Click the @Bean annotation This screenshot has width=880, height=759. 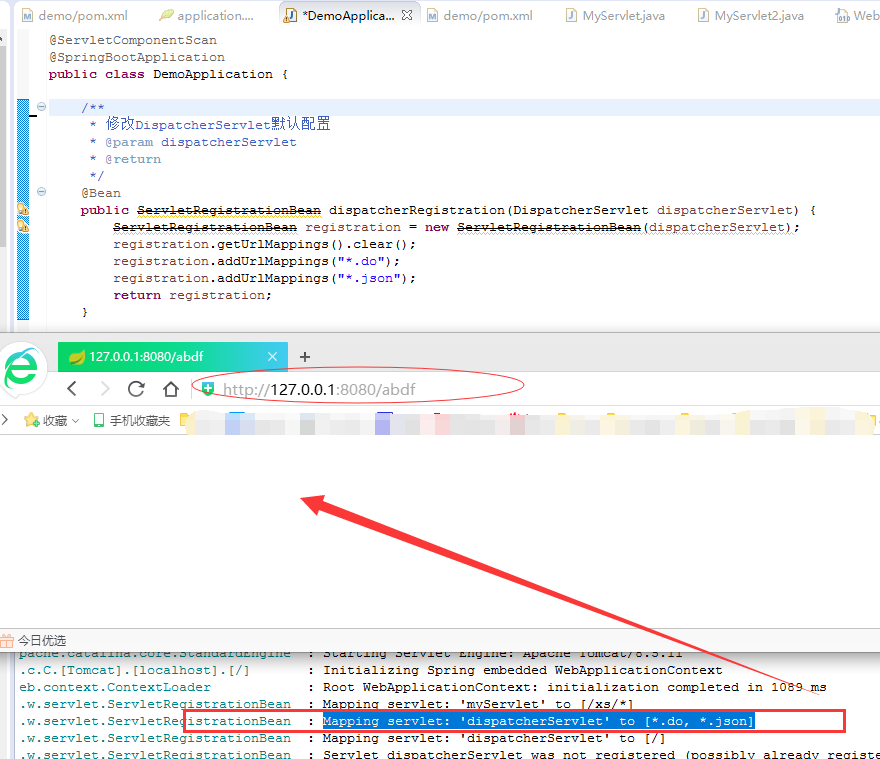[101, 193]
